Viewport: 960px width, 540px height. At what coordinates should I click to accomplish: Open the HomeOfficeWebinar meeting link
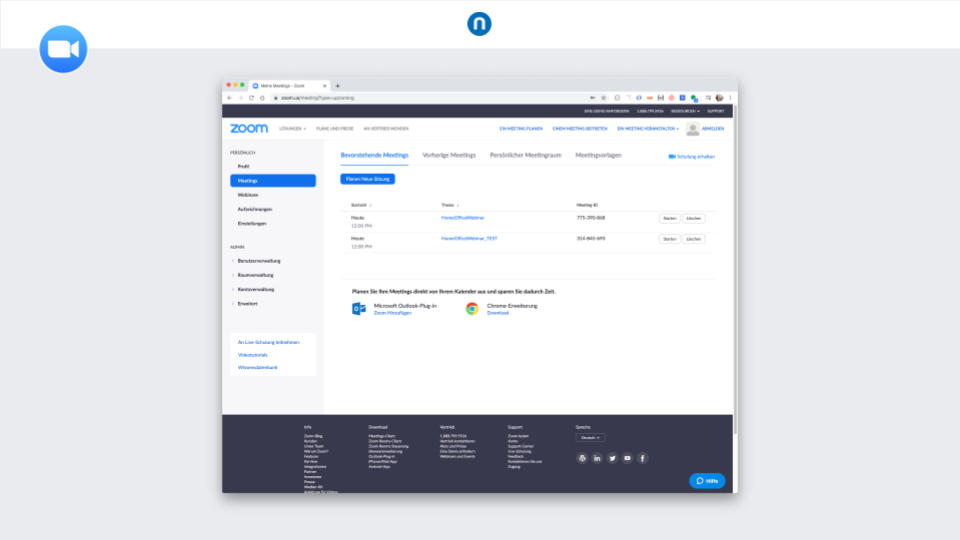[x=462, y=217]
